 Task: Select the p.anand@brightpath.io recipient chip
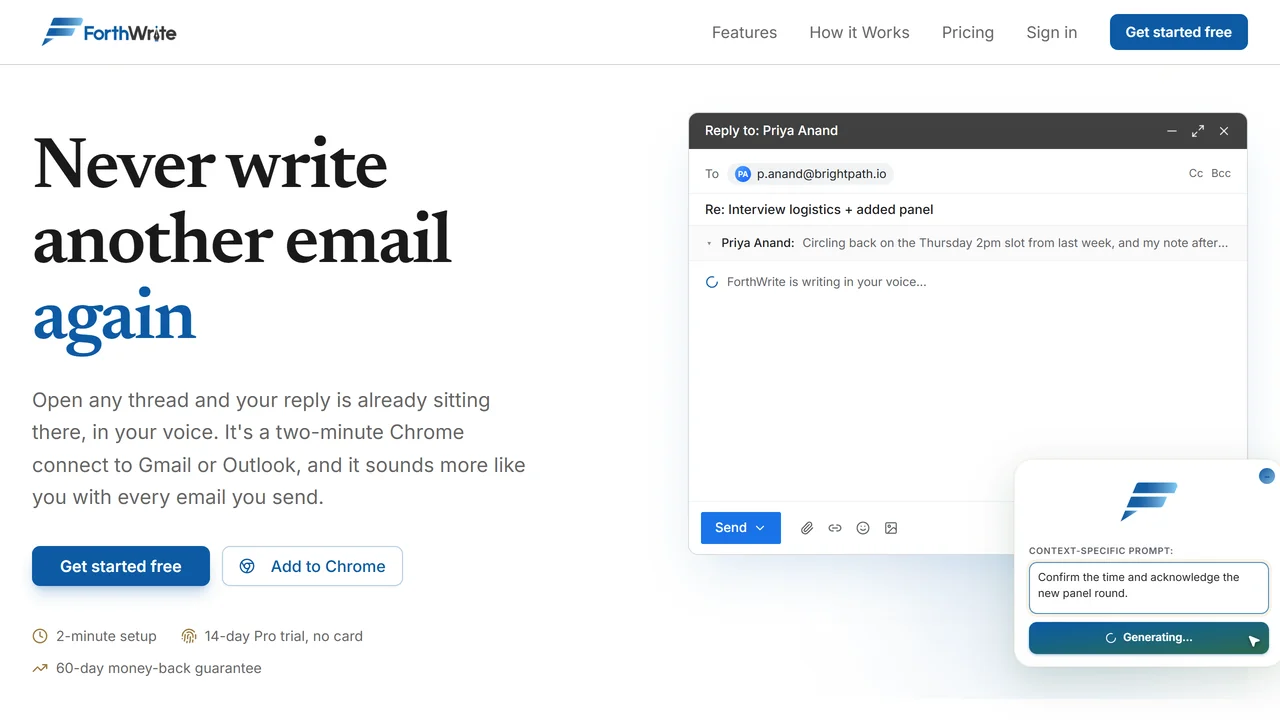810,174
